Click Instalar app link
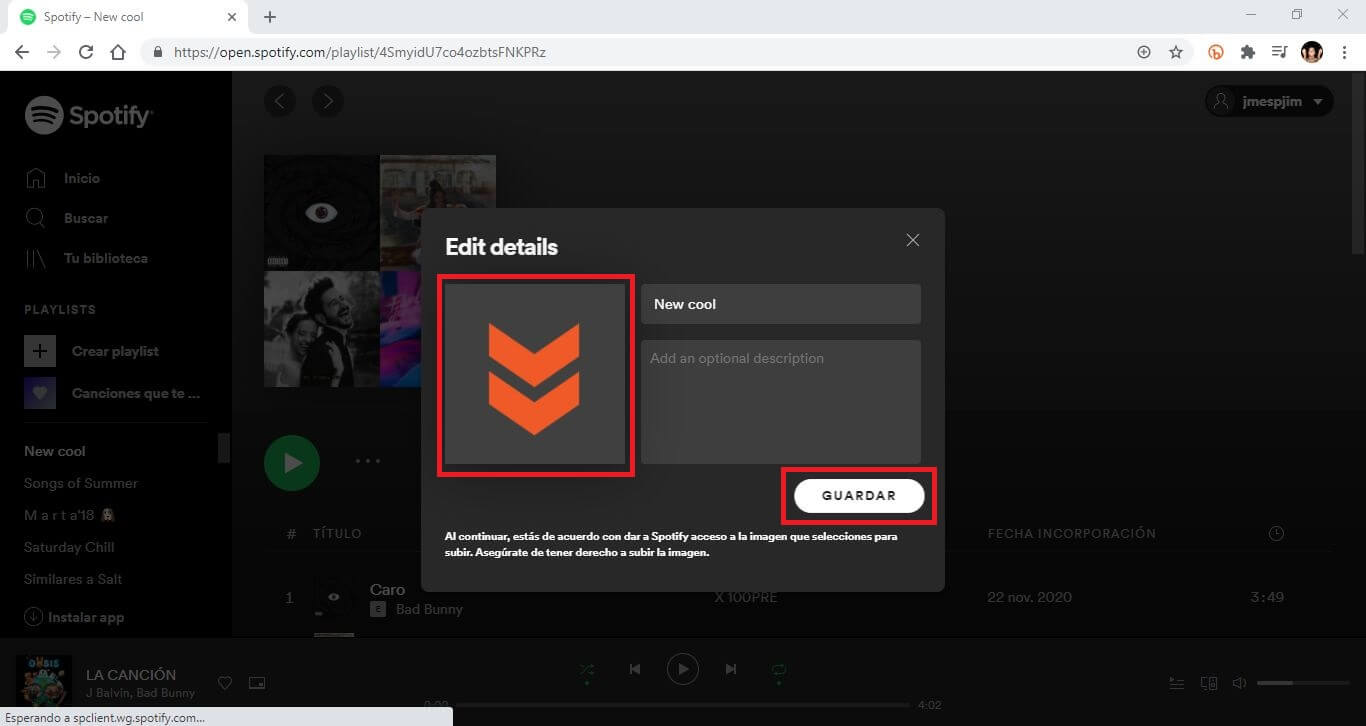Image resolution: width=1366 pixels, height=726 pixels. point(75,617)
